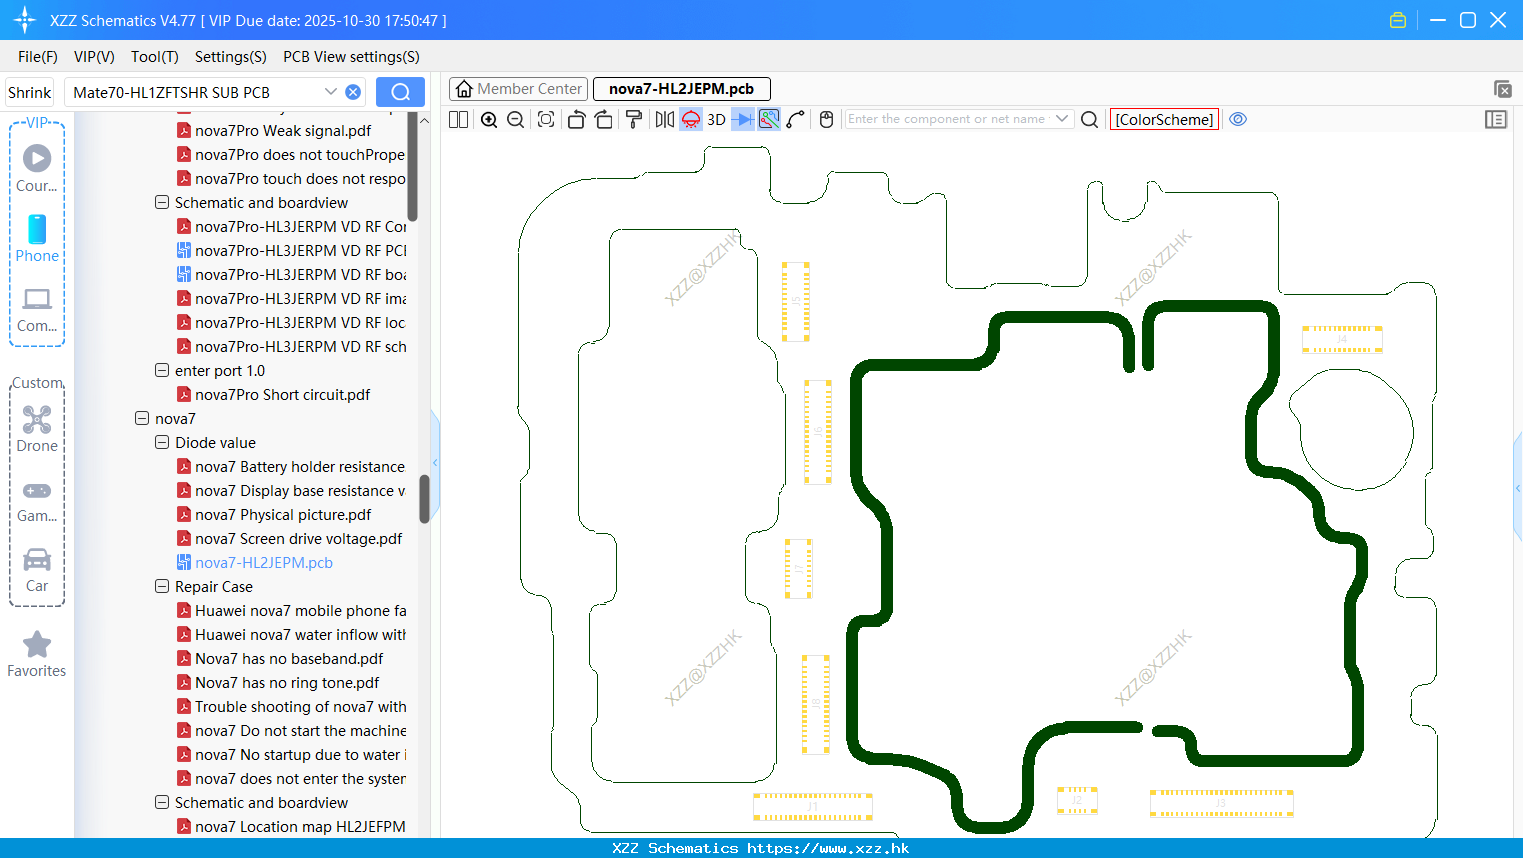
Task: Fit the board to the window
Action: [x=546, y=119]
